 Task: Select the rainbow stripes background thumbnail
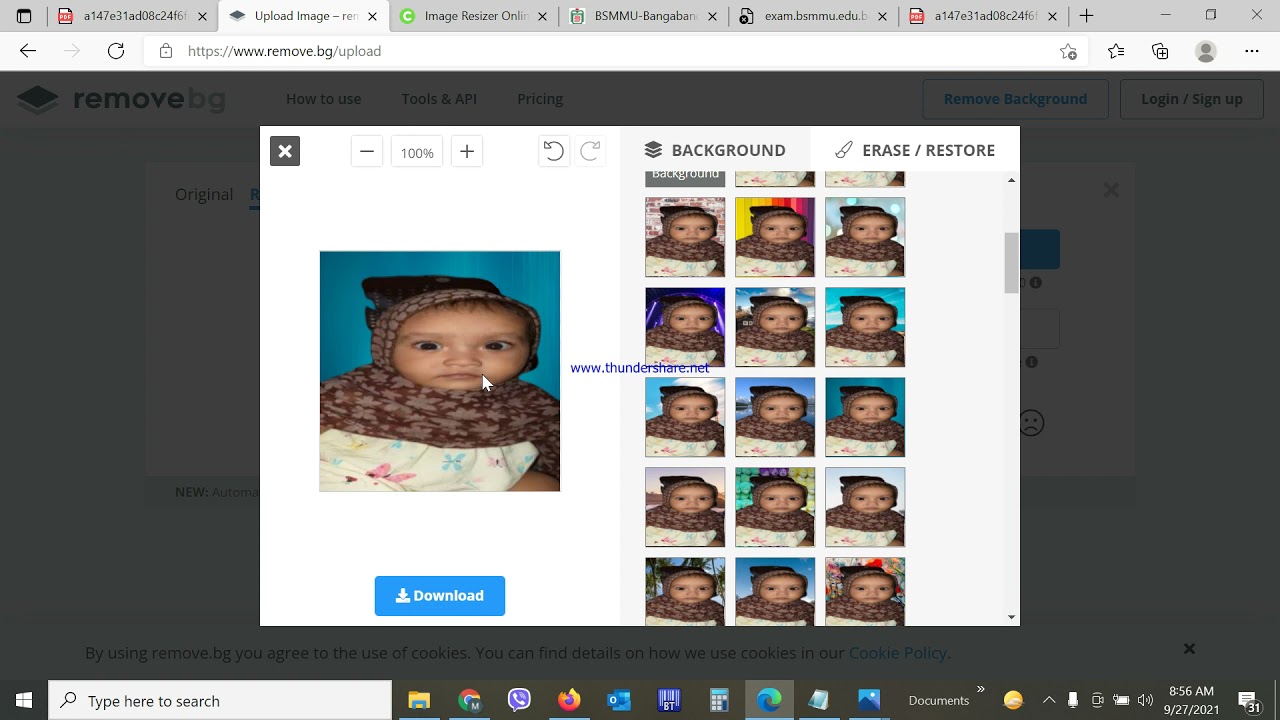pyautogui.click(x=775, y=237)
